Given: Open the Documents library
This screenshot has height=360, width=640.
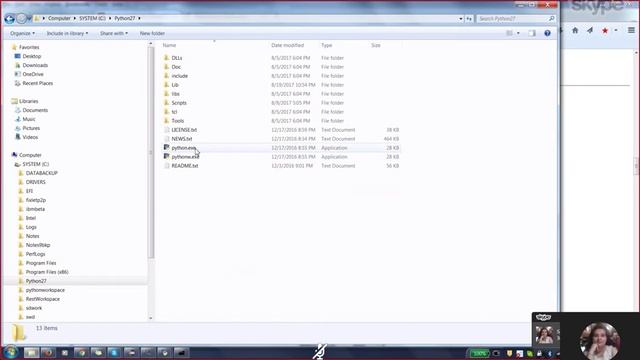Looking at the screenshot, I should pos(35,110).
